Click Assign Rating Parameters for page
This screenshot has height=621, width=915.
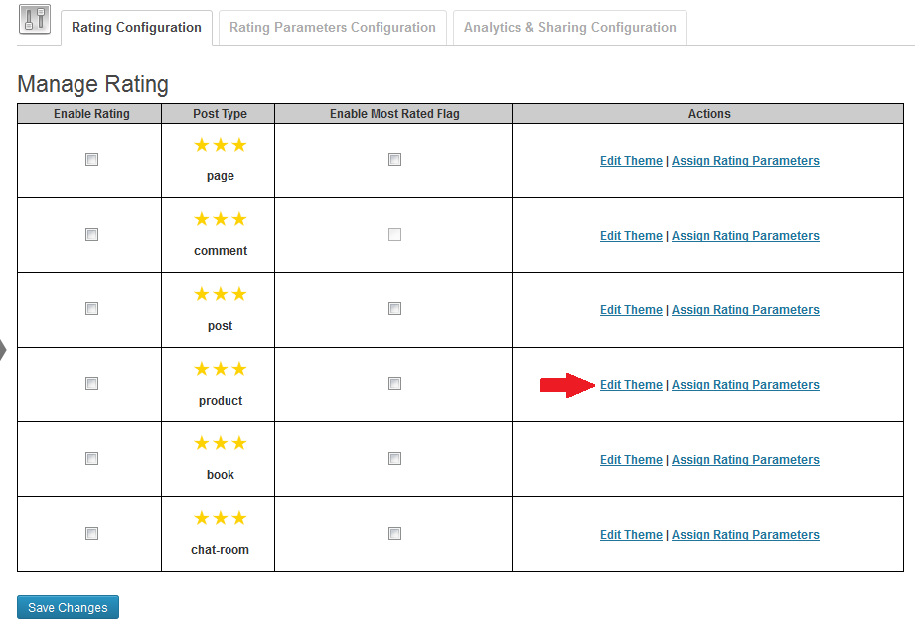pos(746,161)
